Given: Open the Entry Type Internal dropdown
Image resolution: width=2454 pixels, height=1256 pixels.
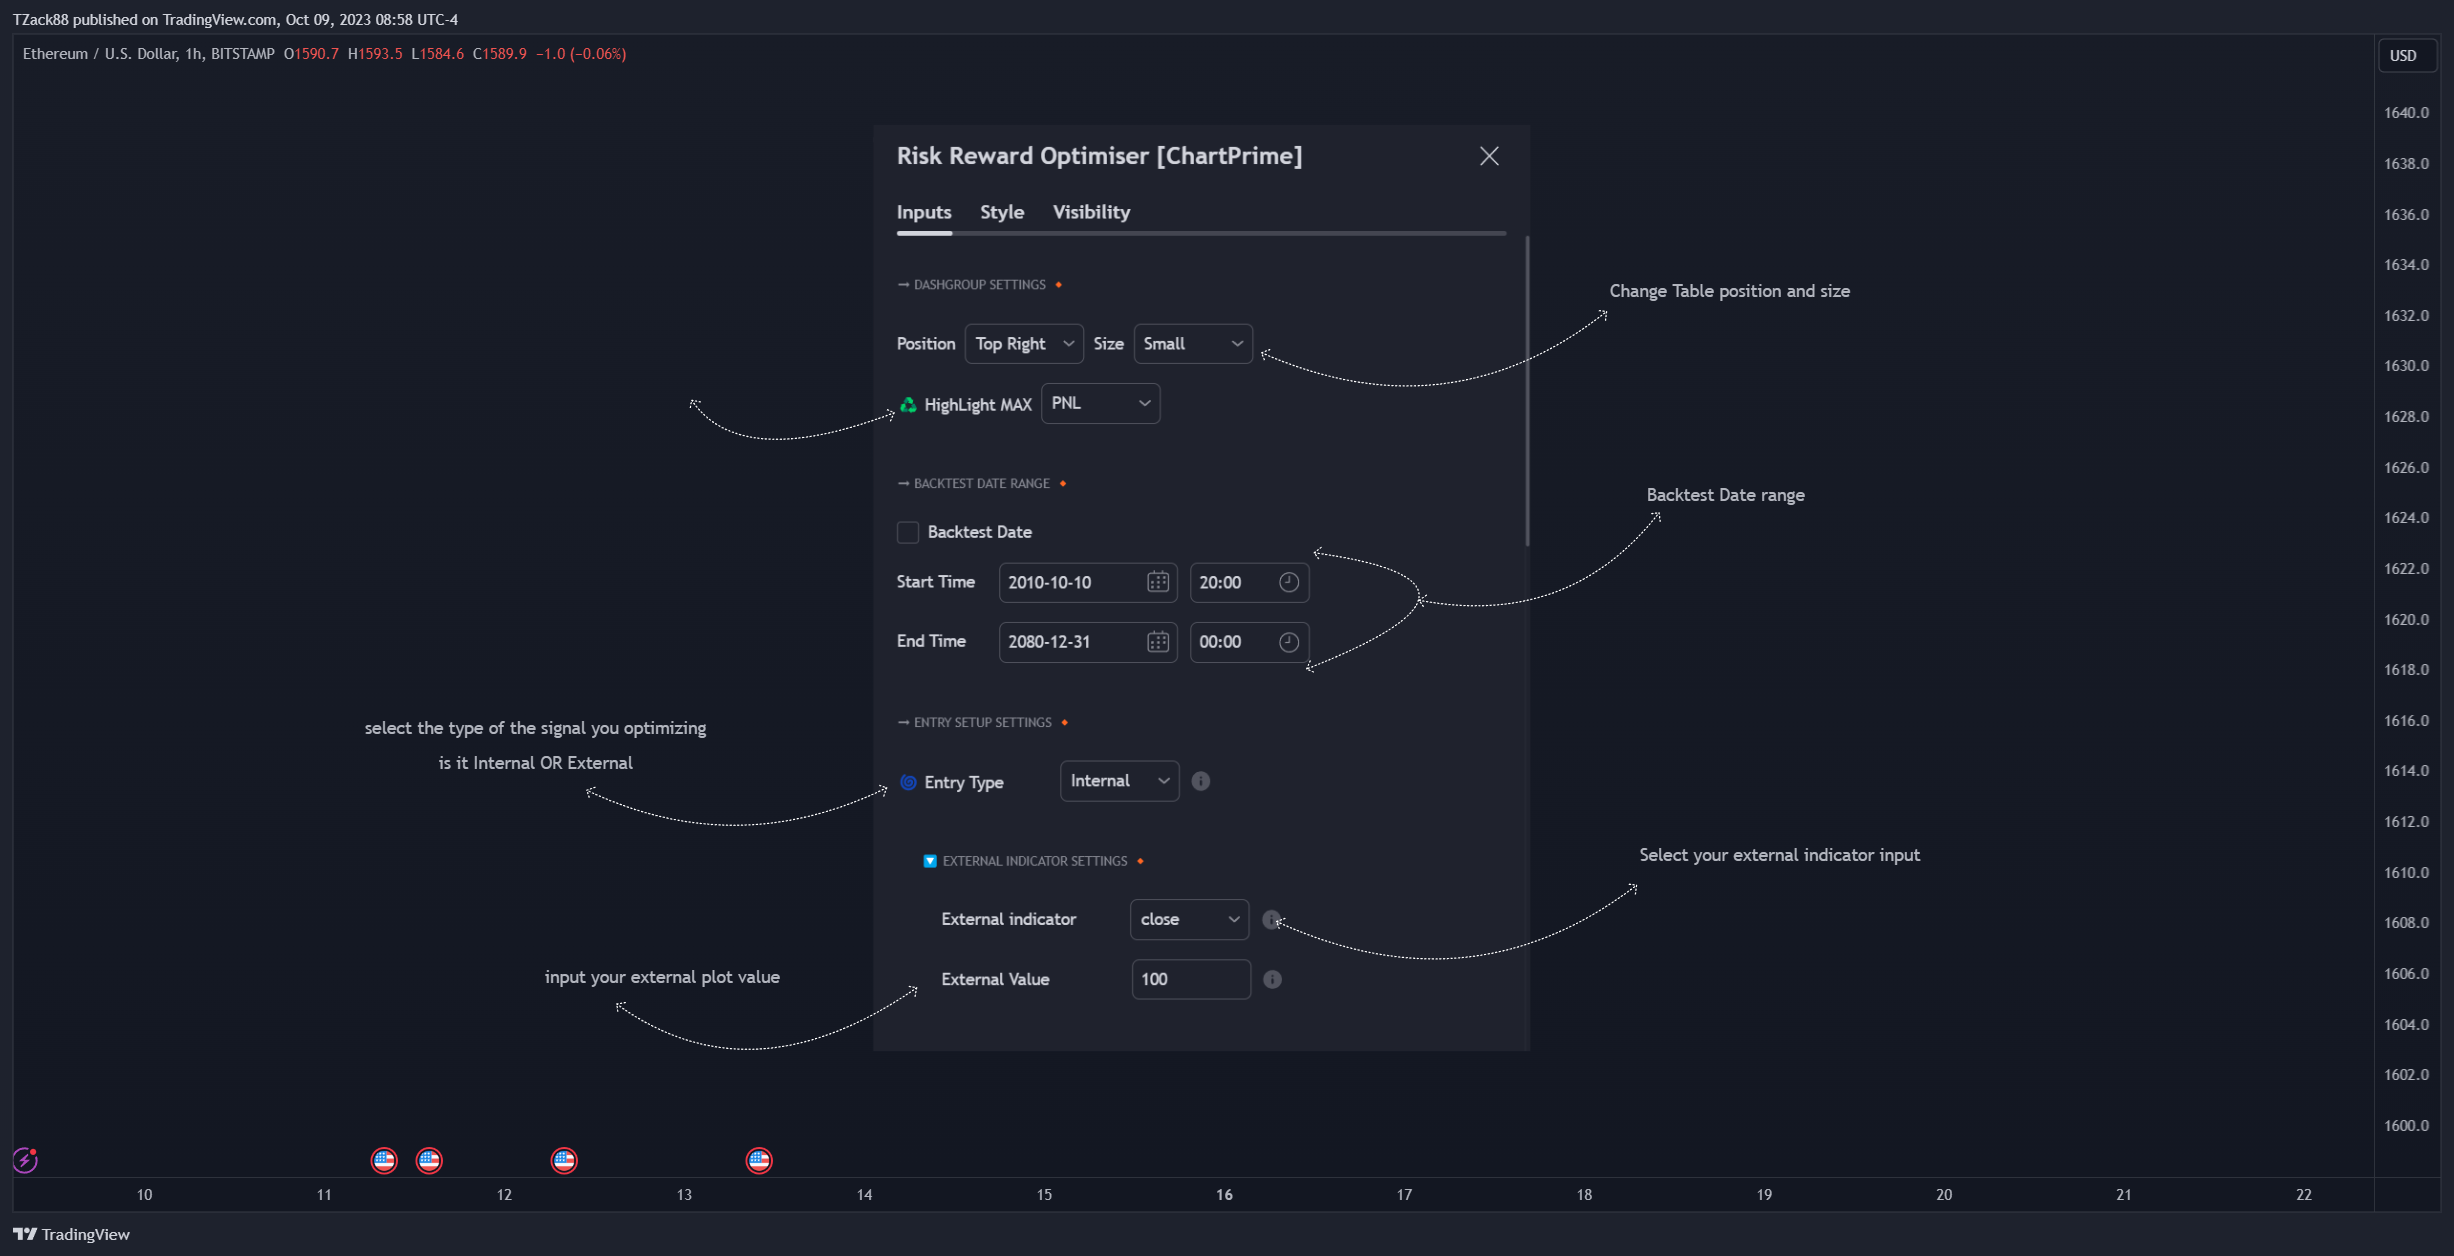Looking at the screenshot, I should (1119, 781).
